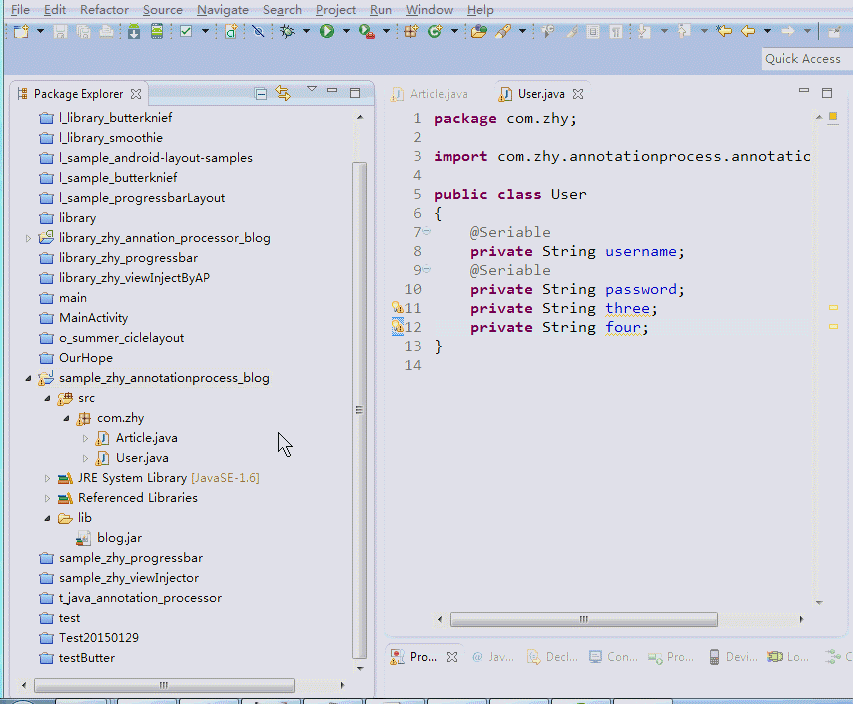Click the Search flashlight icon

(503, 32)
